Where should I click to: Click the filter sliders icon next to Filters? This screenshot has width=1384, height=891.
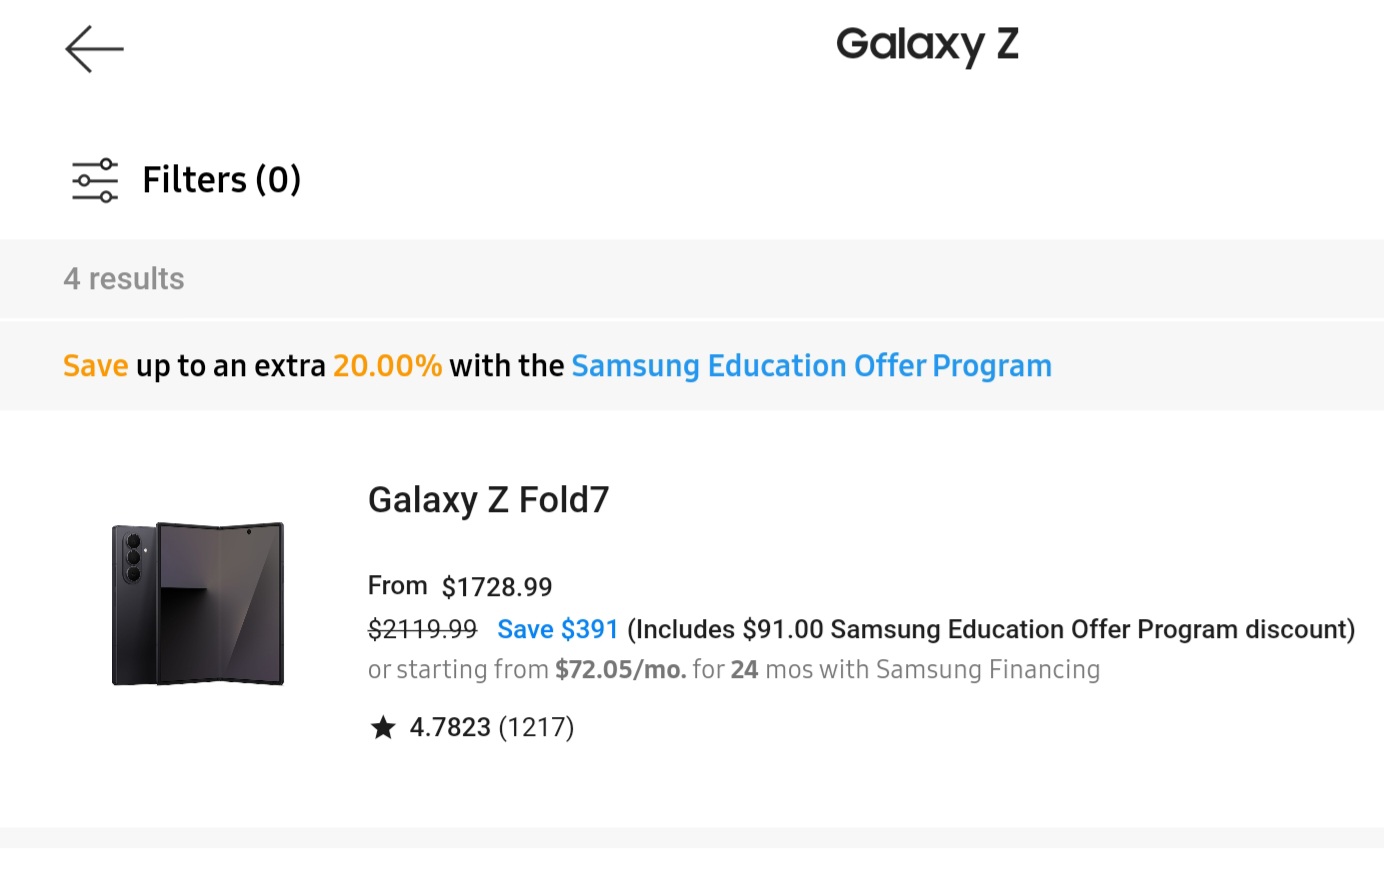pyautogui.click(x=93, y=179)
